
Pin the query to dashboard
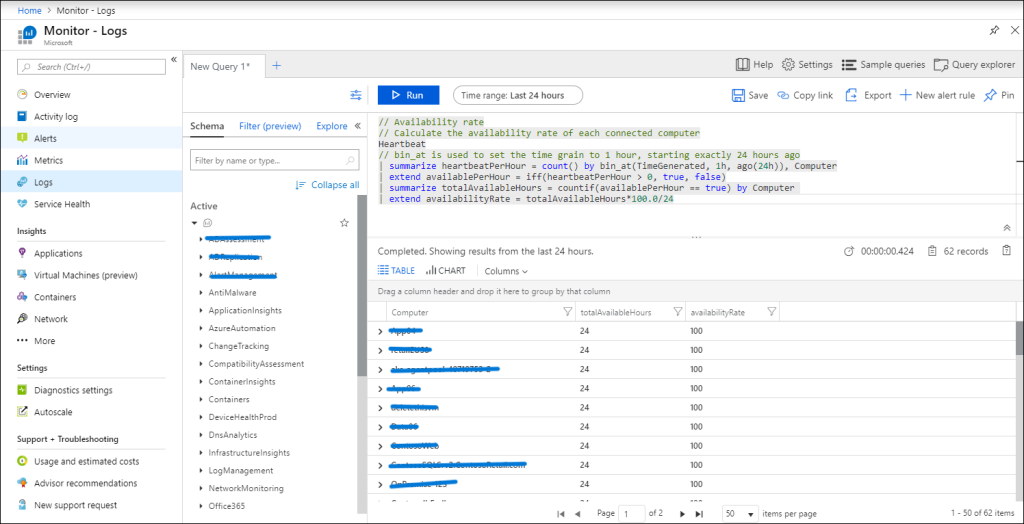(999, 95)
